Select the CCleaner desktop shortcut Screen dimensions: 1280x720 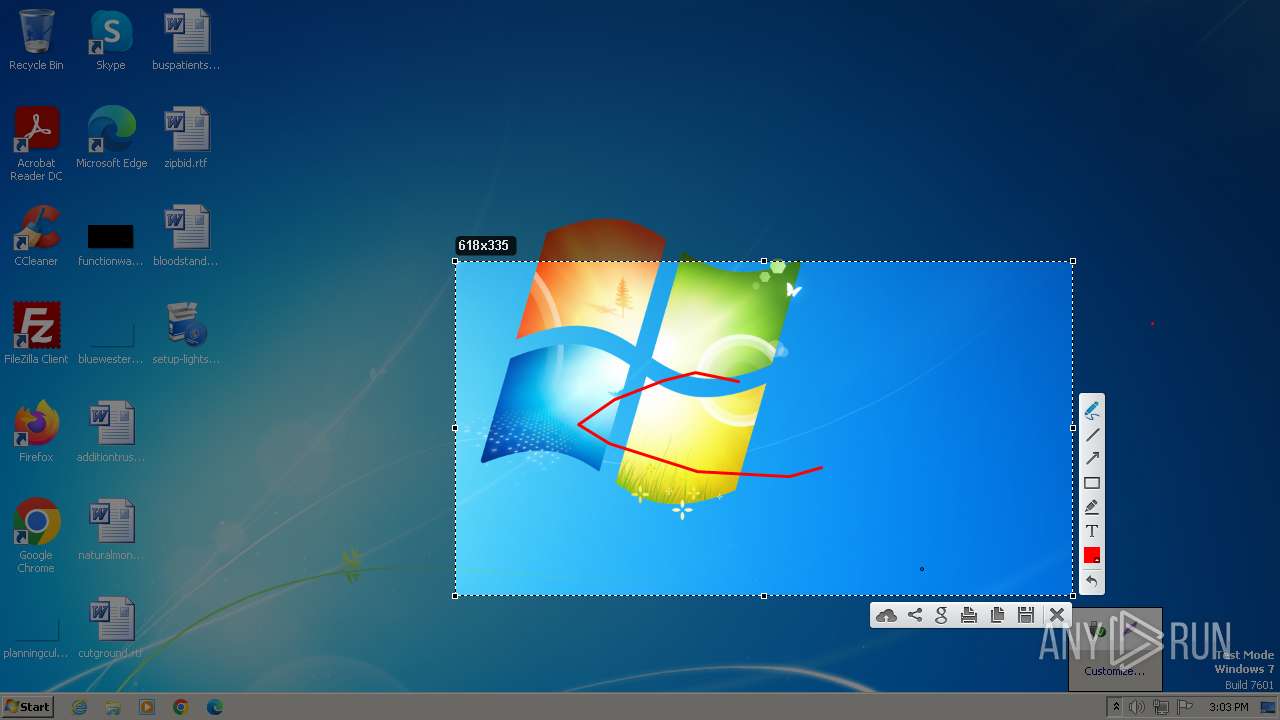pos(36,236)
